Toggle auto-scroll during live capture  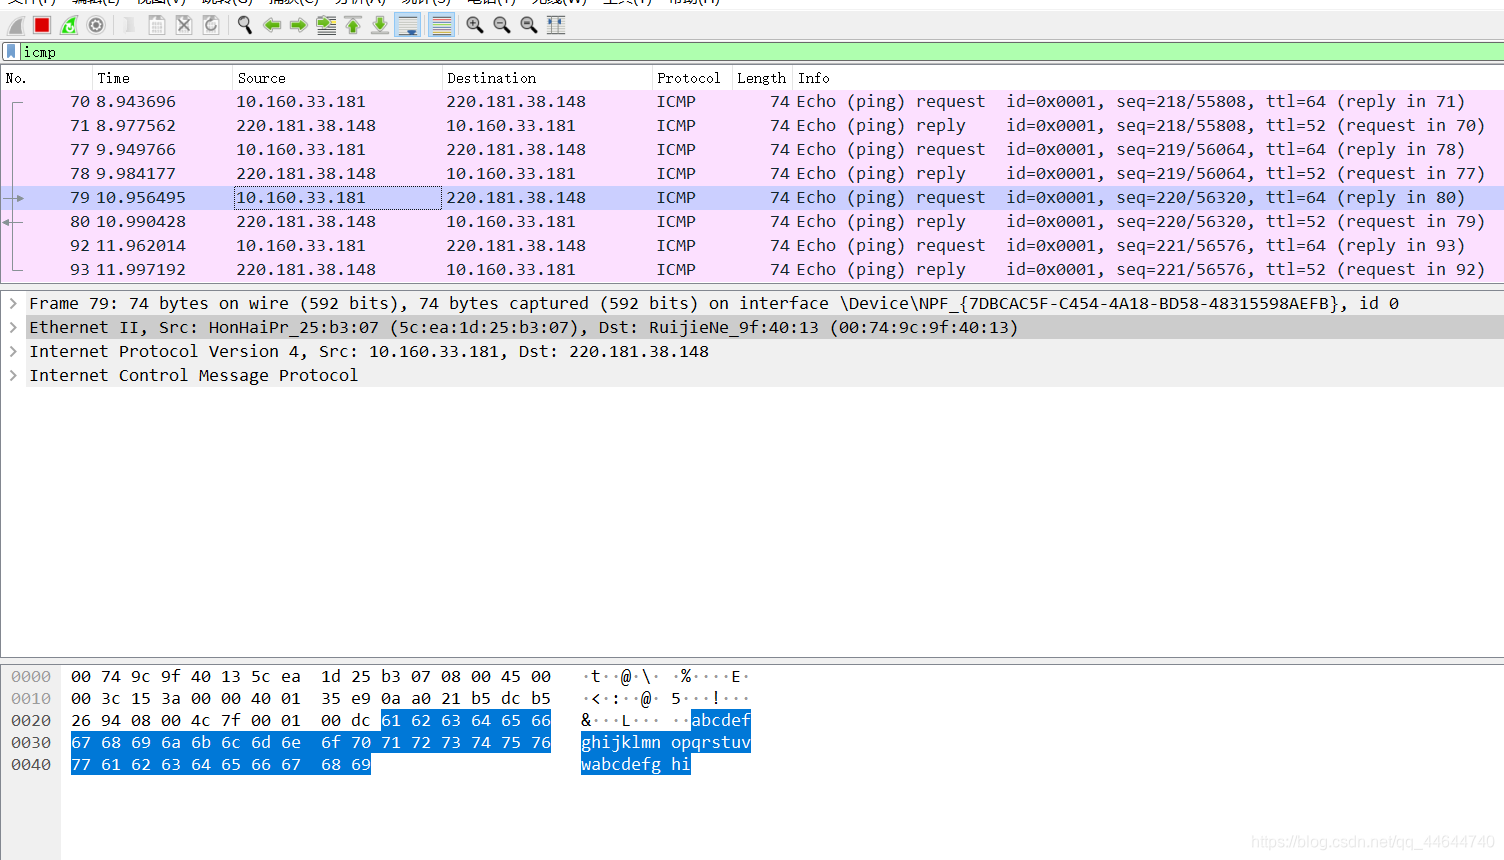click(x=408, y=25)
